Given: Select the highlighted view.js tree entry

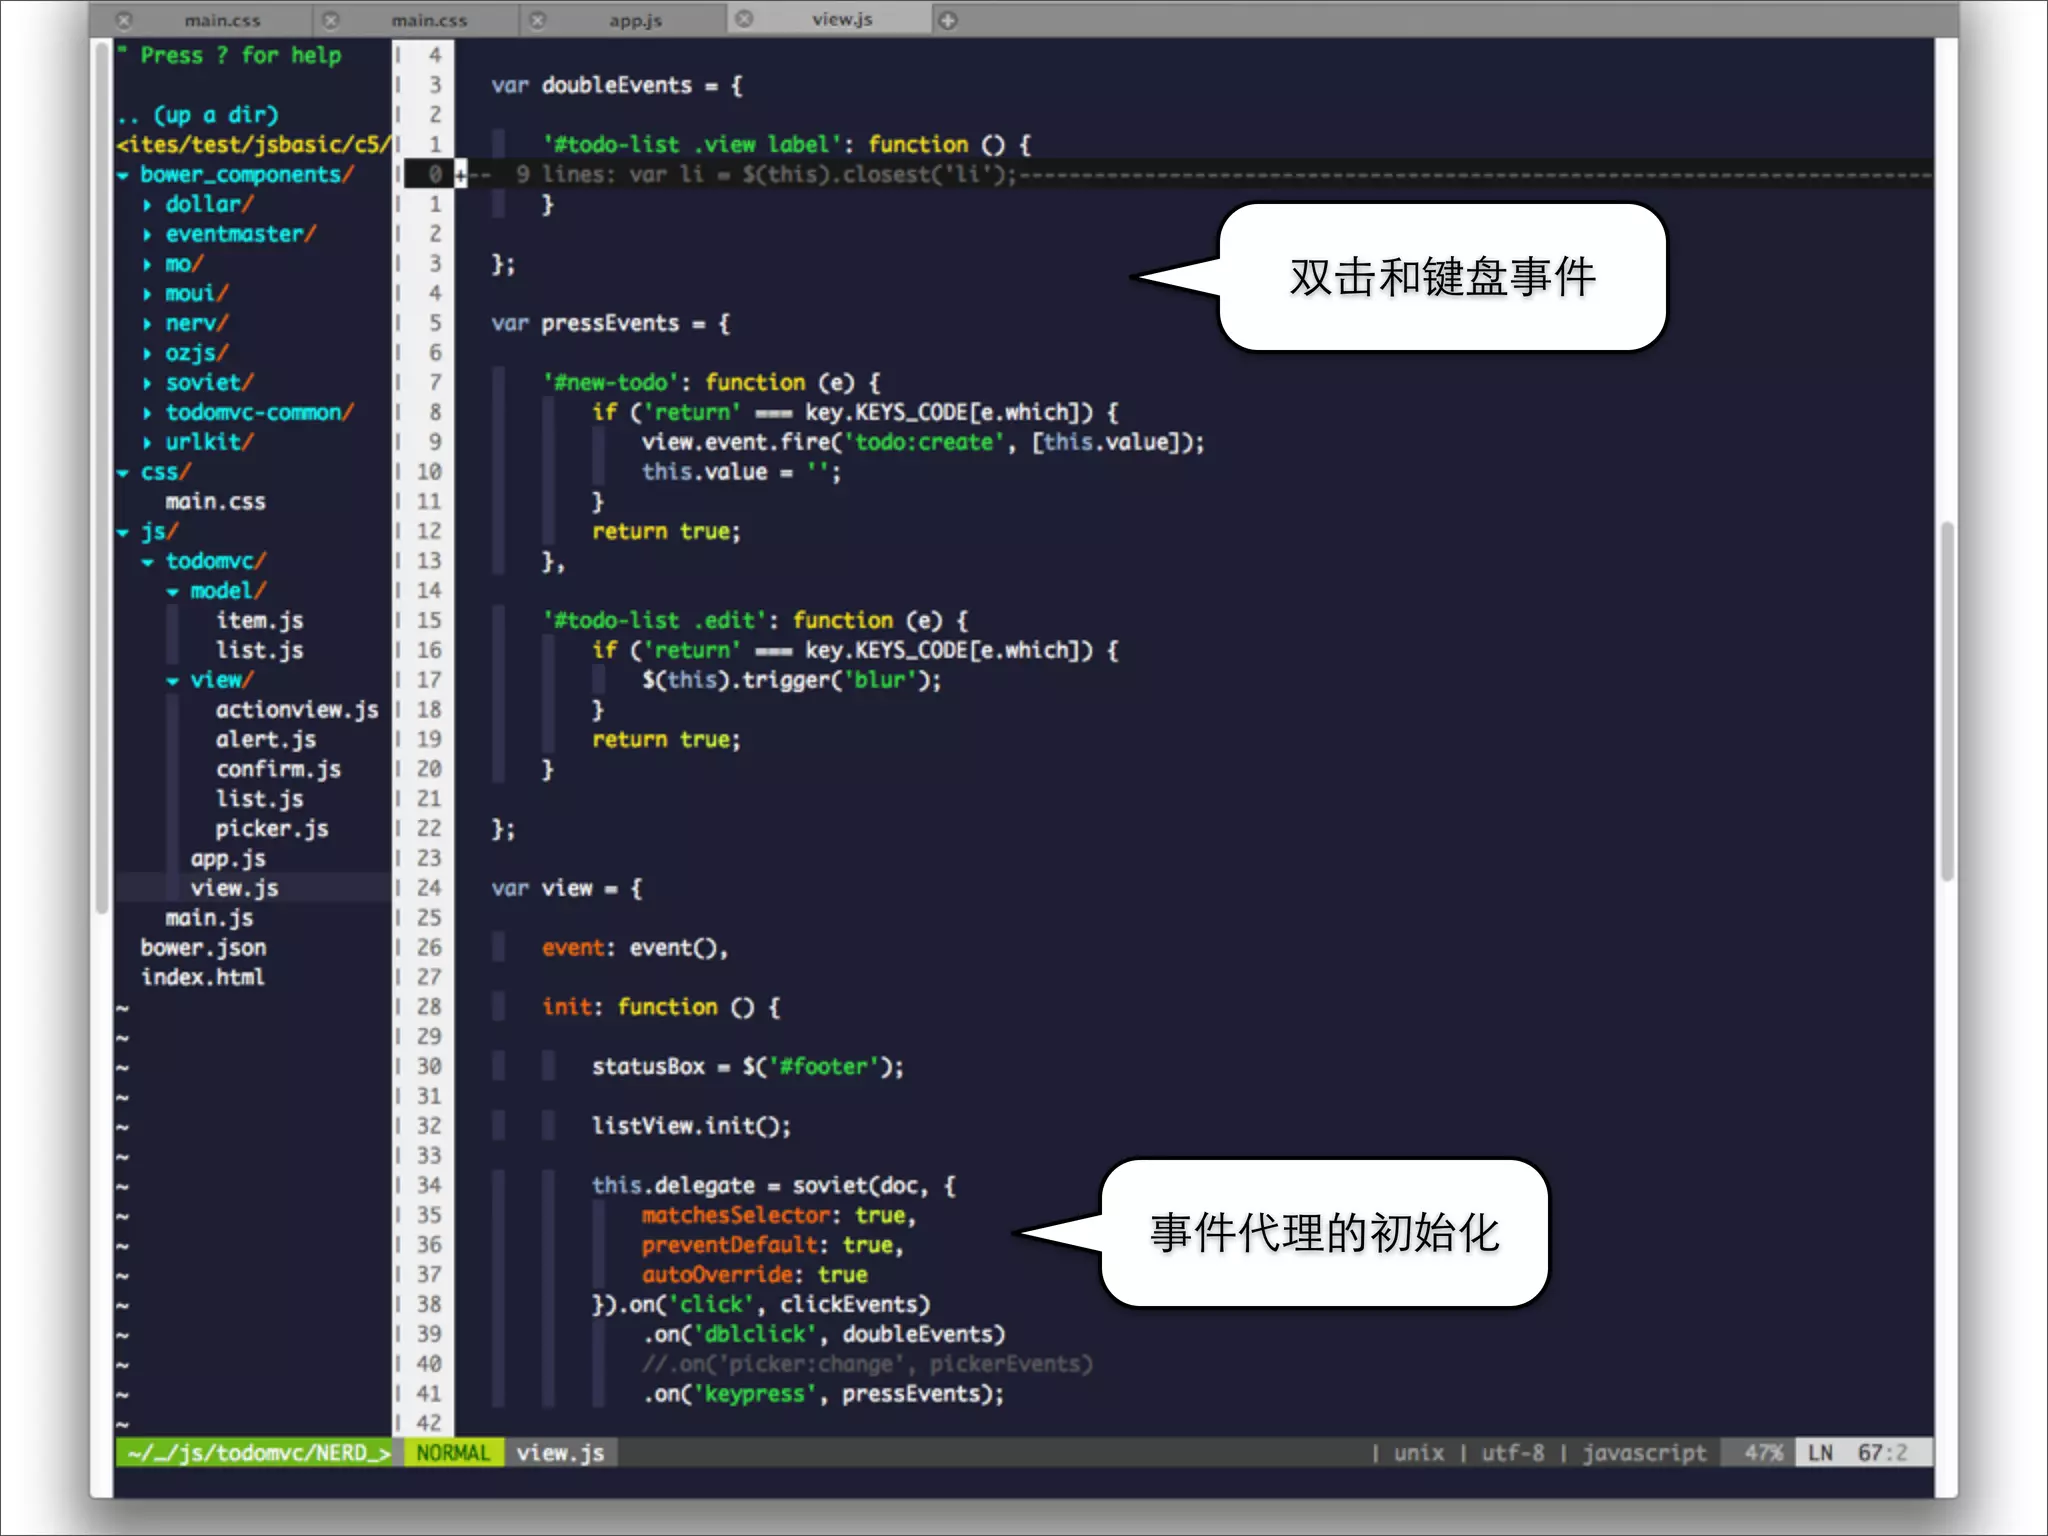Looking at the screenshot, I should [x=234, y=888].
